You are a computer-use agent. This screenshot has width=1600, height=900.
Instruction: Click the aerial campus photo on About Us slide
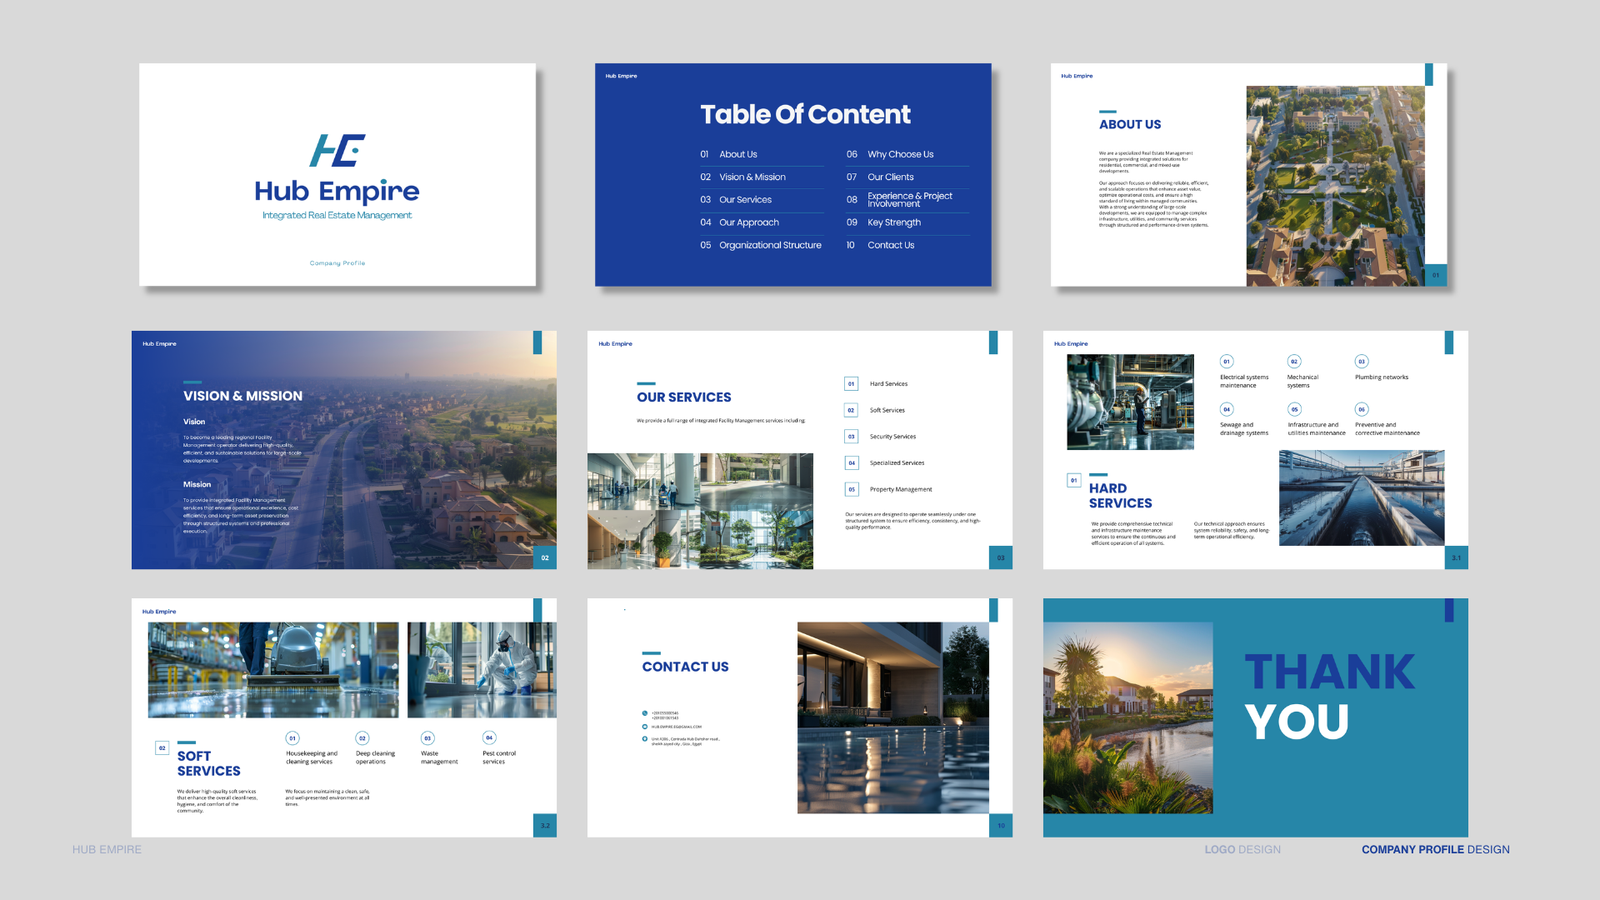coord(1335,186)
